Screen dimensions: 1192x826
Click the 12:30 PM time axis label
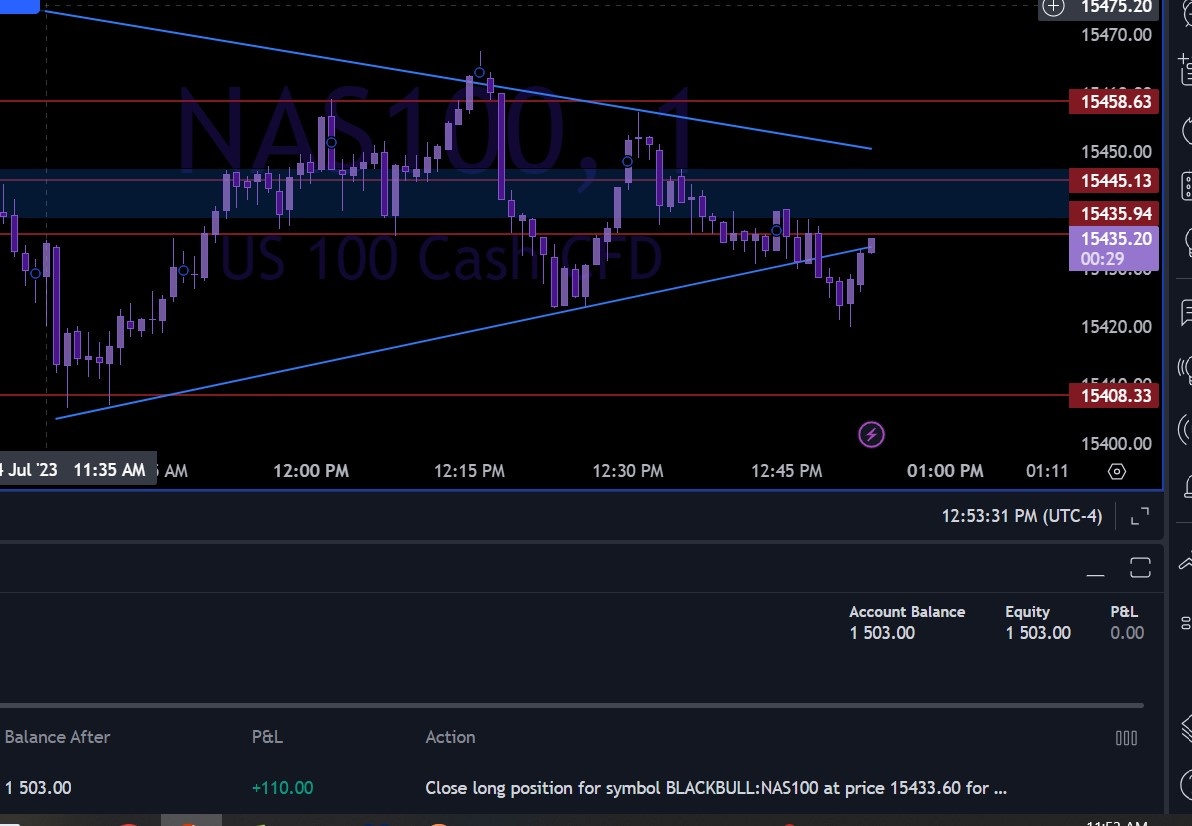point(628,471)
